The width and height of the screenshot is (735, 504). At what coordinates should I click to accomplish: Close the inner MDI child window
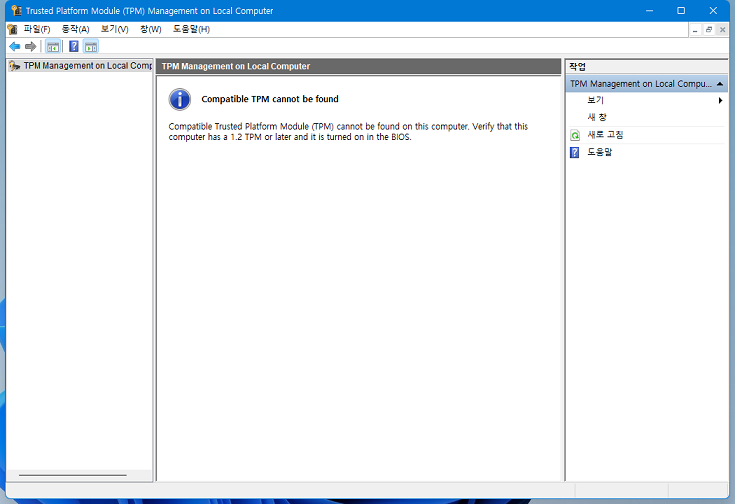722,30
